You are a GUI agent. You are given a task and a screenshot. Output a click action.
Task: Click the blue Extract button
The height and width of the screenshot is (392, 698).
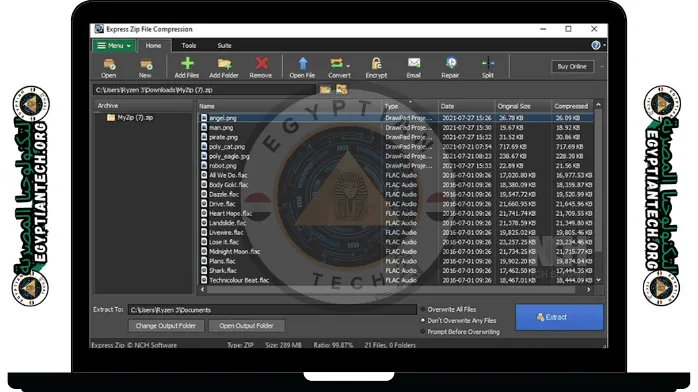point(559,317)
